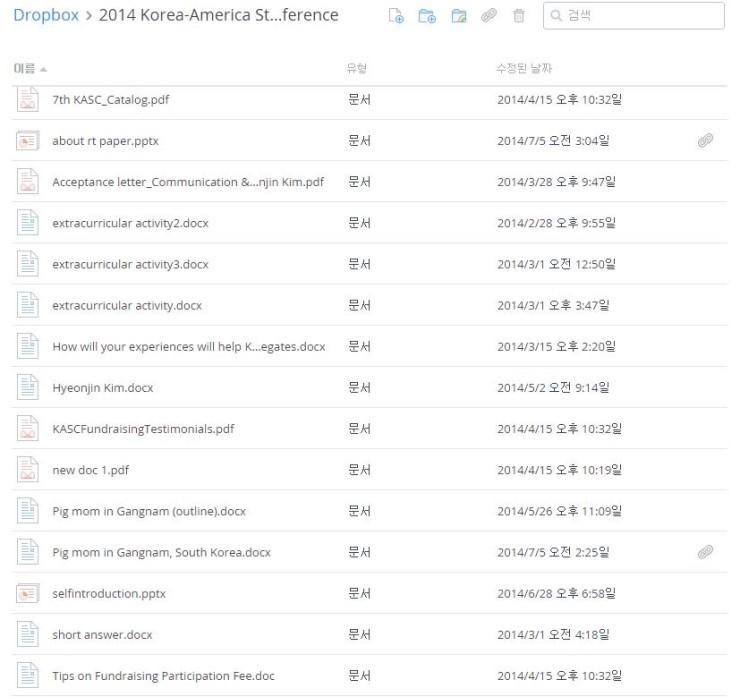Click the document icon of extracurricular activity3.docx
This screenshot has width=740, height=697.
[27, 264]
